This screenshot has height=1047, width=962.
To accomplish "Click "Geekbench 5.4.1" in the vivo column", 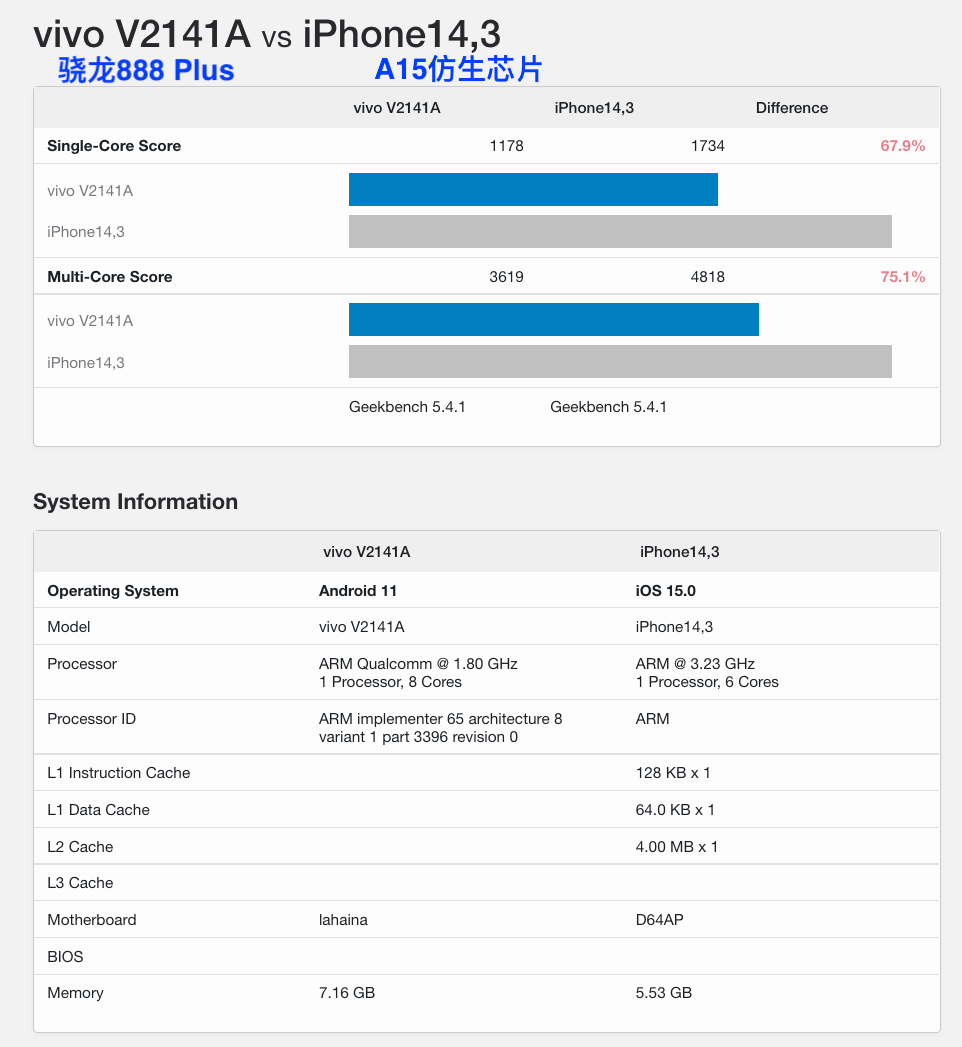I will (x=407, y=407).
